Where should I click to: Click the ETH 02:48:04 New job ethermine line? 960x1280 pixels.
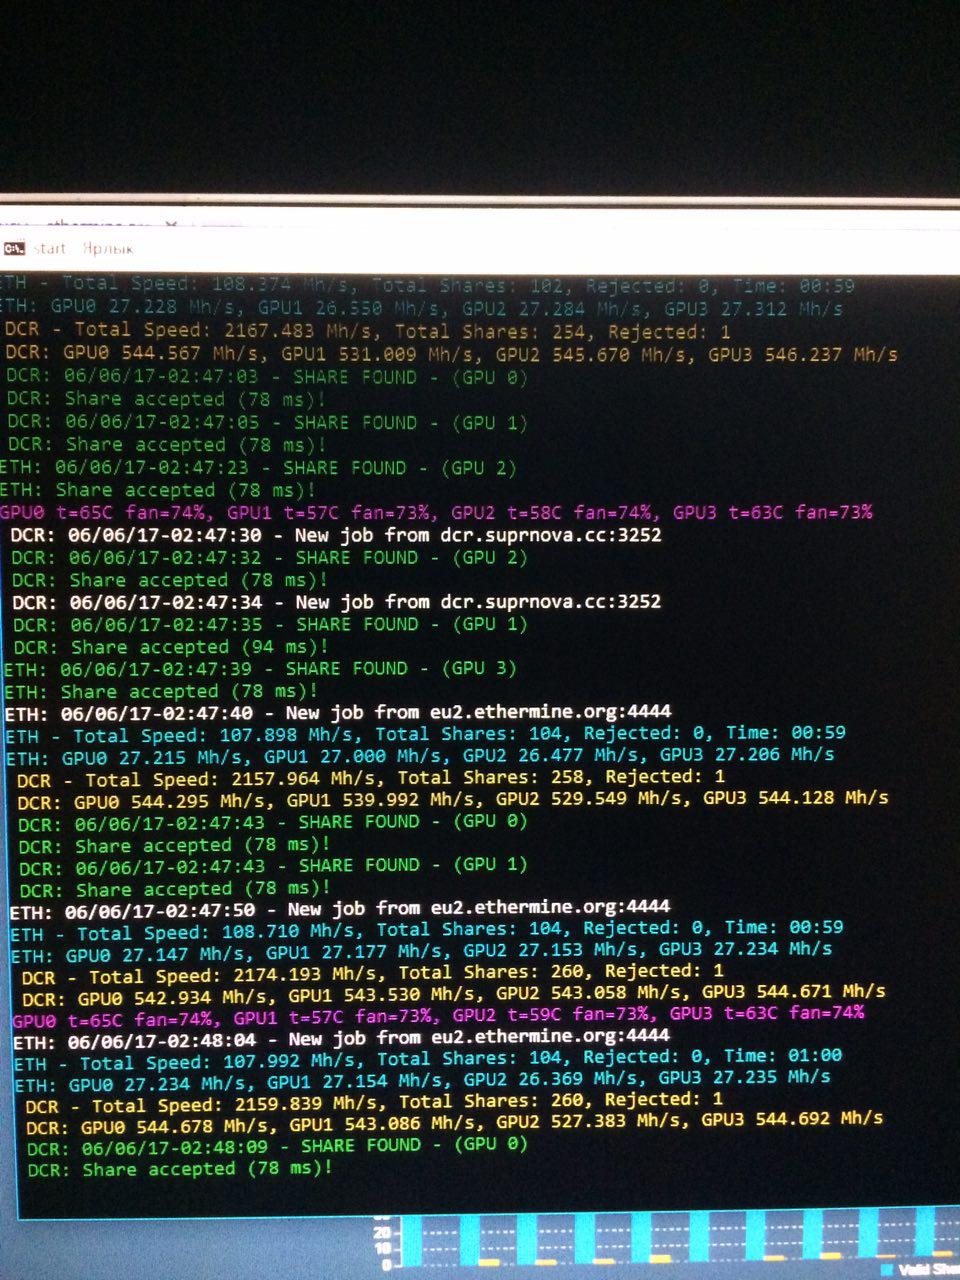point(341,1038)
